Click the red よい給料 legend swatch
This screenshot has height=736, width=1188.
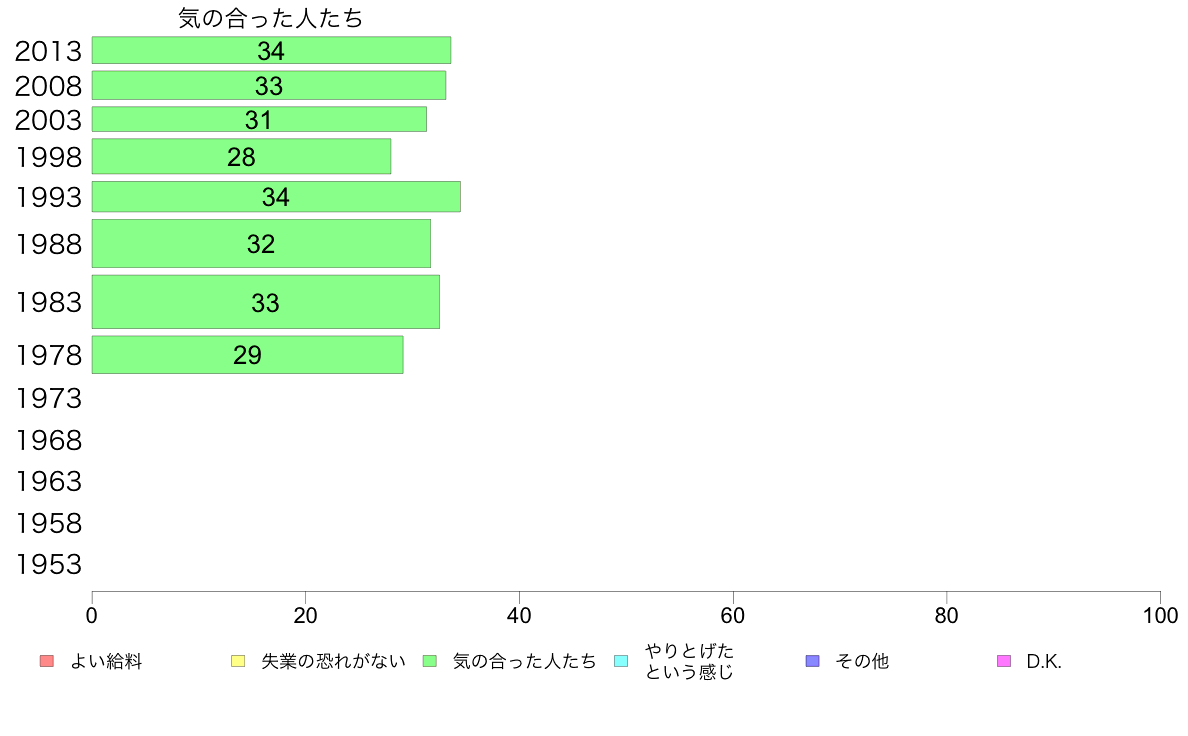[47, 661]
